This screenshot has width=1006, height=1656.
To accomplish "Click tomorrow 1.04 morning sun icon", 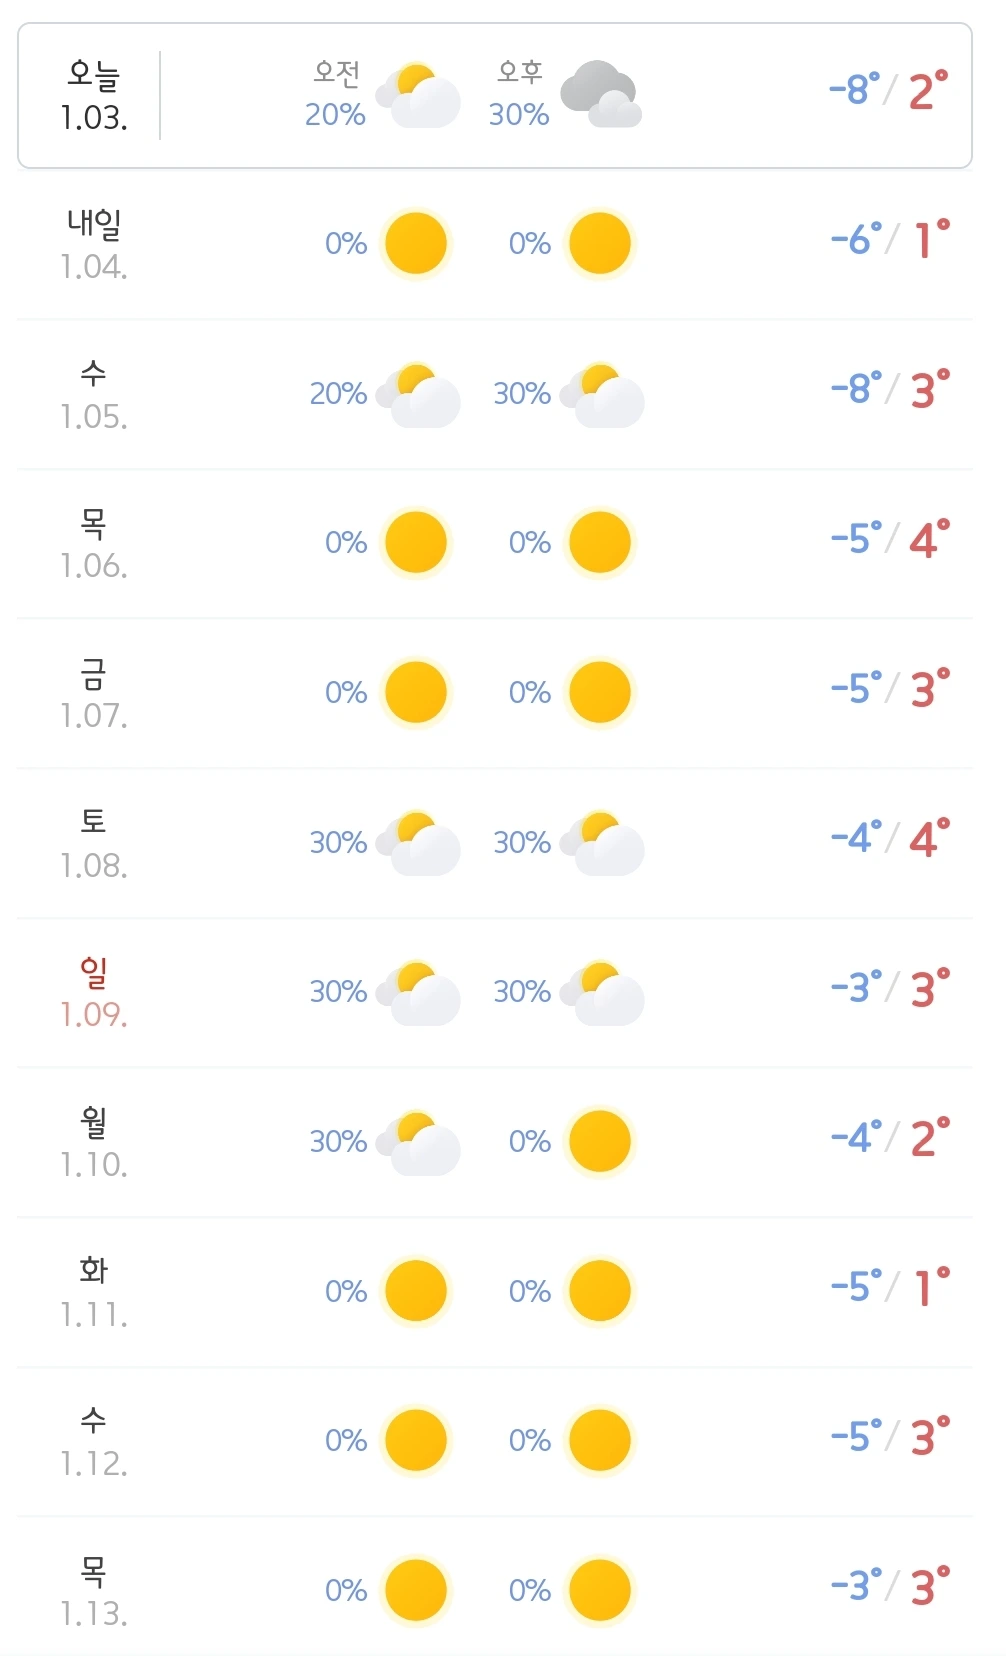I will [416, 243].
